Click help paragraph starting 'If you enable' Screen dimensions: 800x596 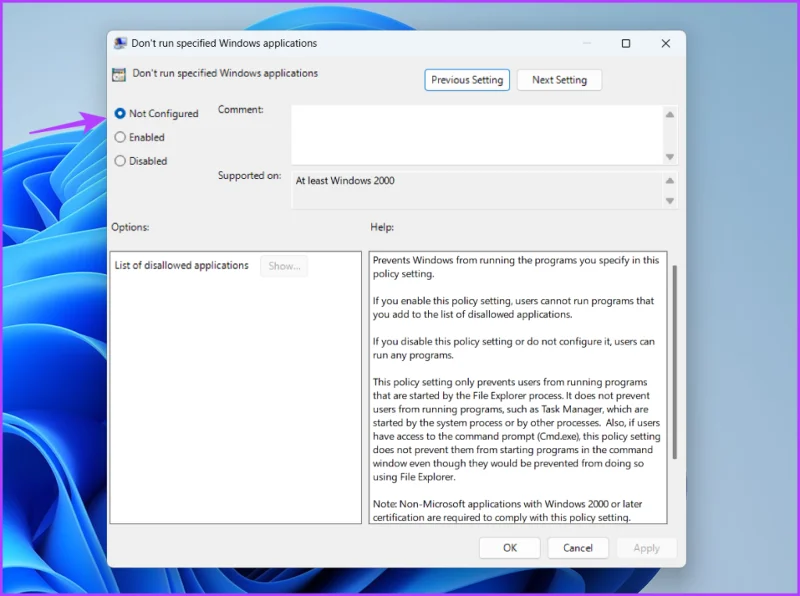tap(513, 308)
